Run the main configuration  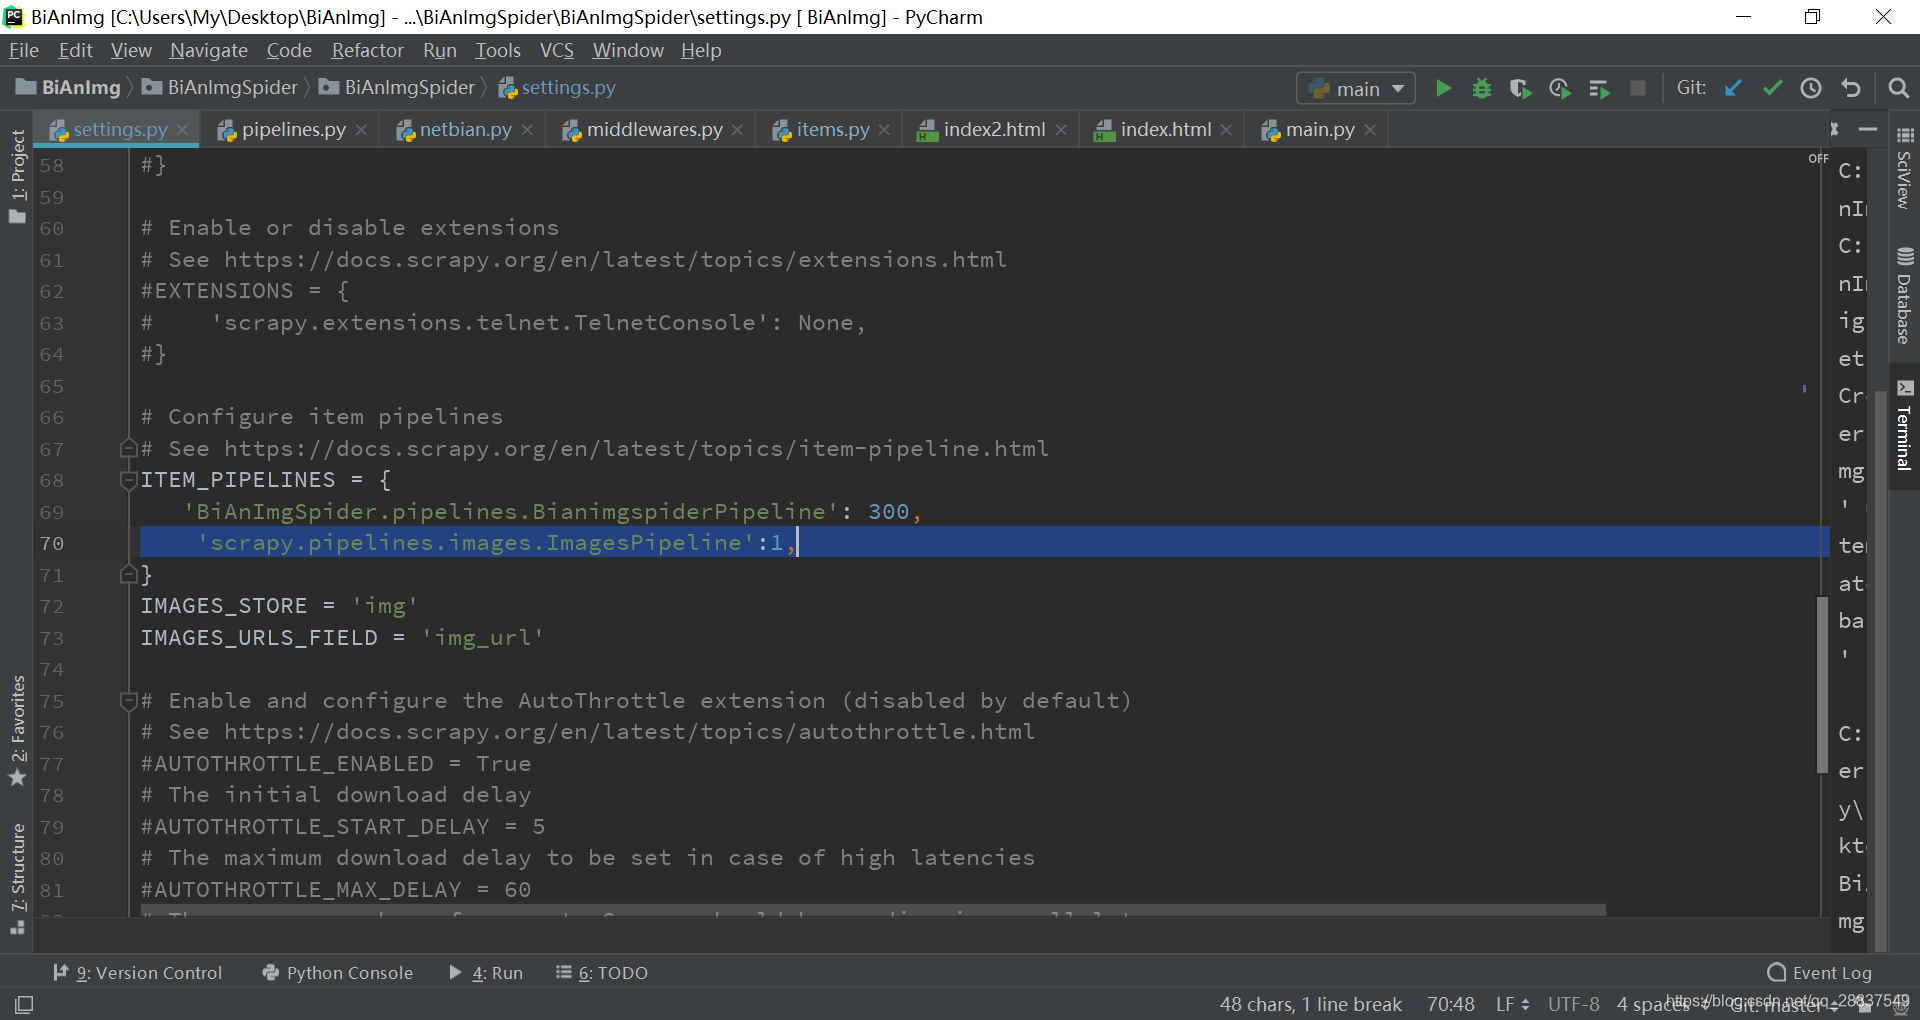(x=1442, y=88)
